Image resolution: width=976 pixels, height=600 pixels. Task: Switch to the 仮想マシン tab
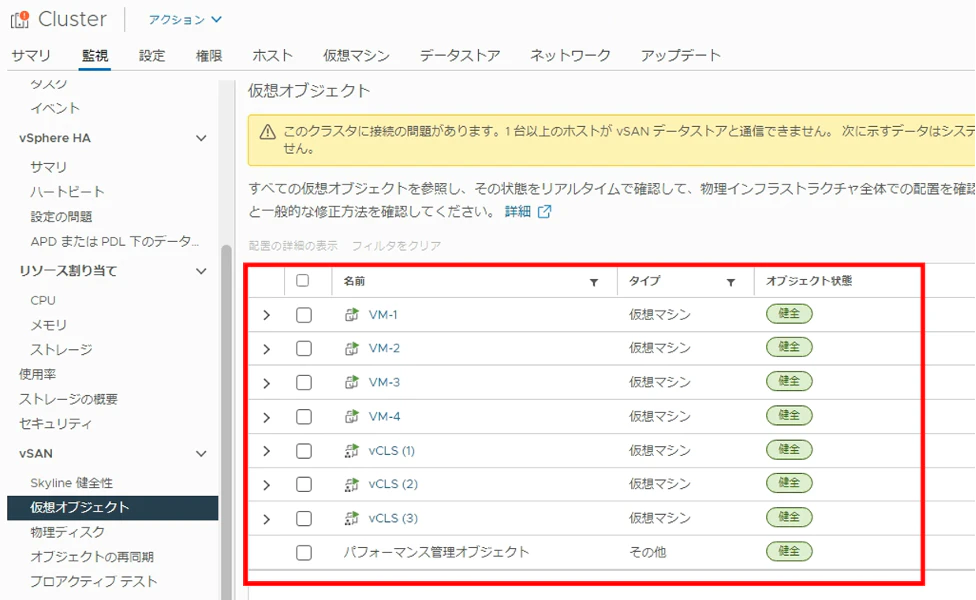(x=356, y=55)
